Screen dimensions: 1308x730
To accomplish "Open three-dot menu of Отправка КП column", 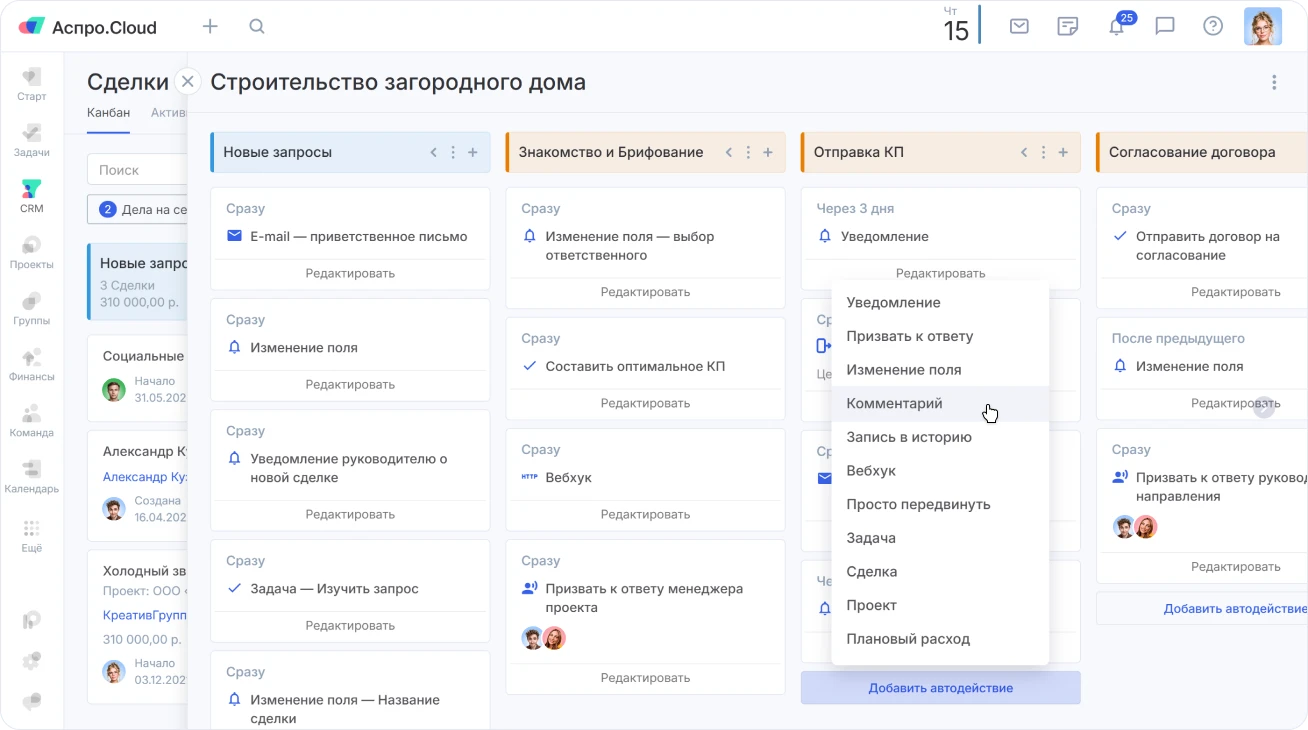I will 1043,153.
